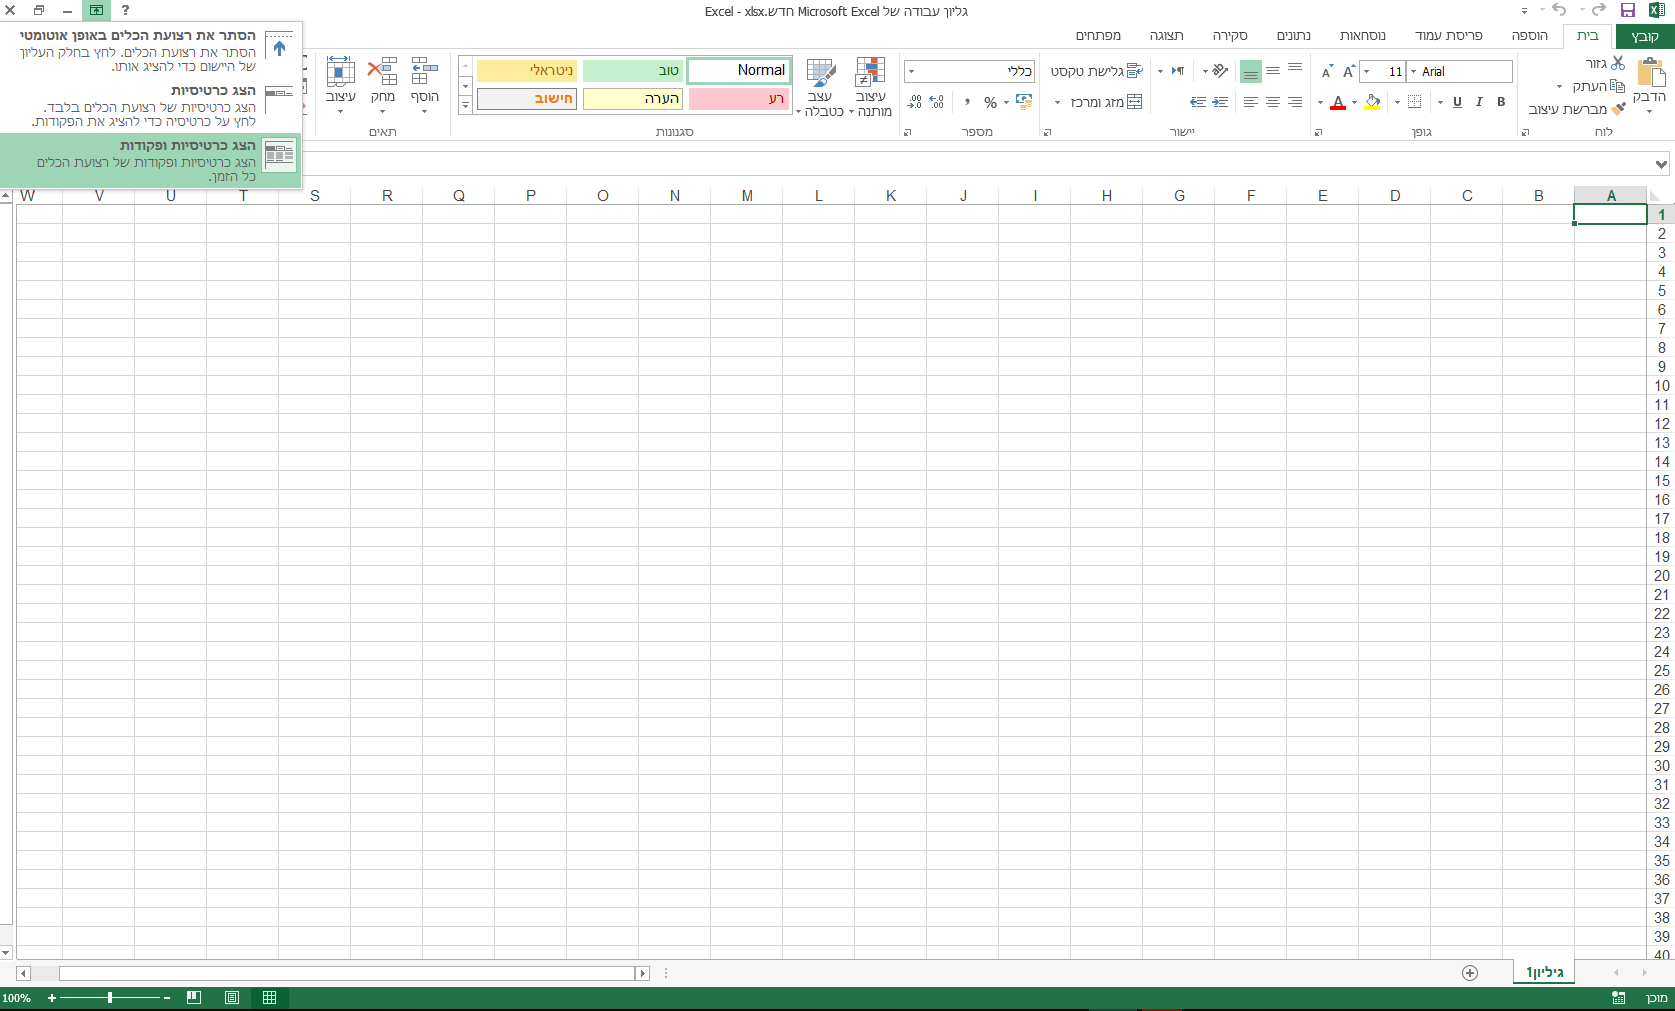Open the Font group dialog launcher

[1319, 132]
